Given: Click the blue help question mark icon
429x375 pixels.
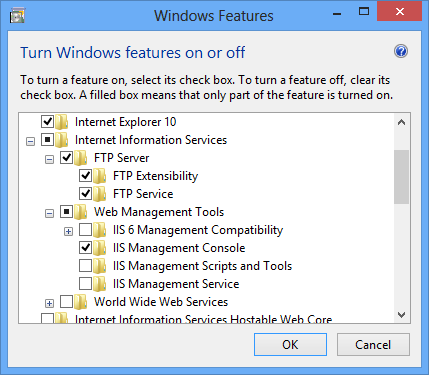Looking at the screenshot, I should point(401,51).
